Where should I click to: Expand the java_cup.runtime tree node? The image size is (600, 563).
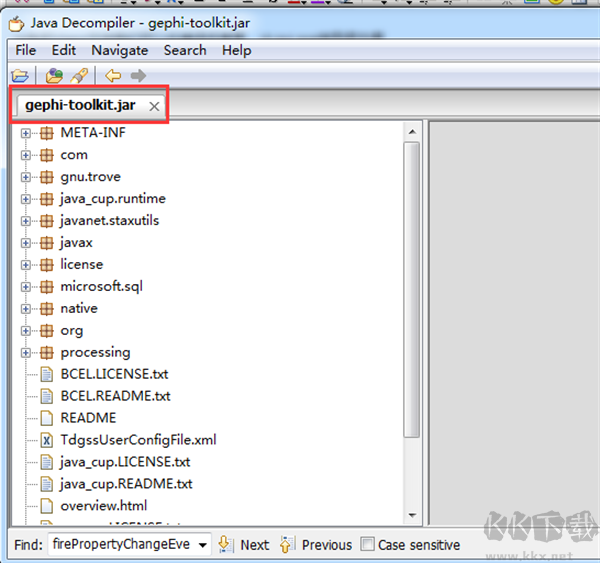(26, 199)
